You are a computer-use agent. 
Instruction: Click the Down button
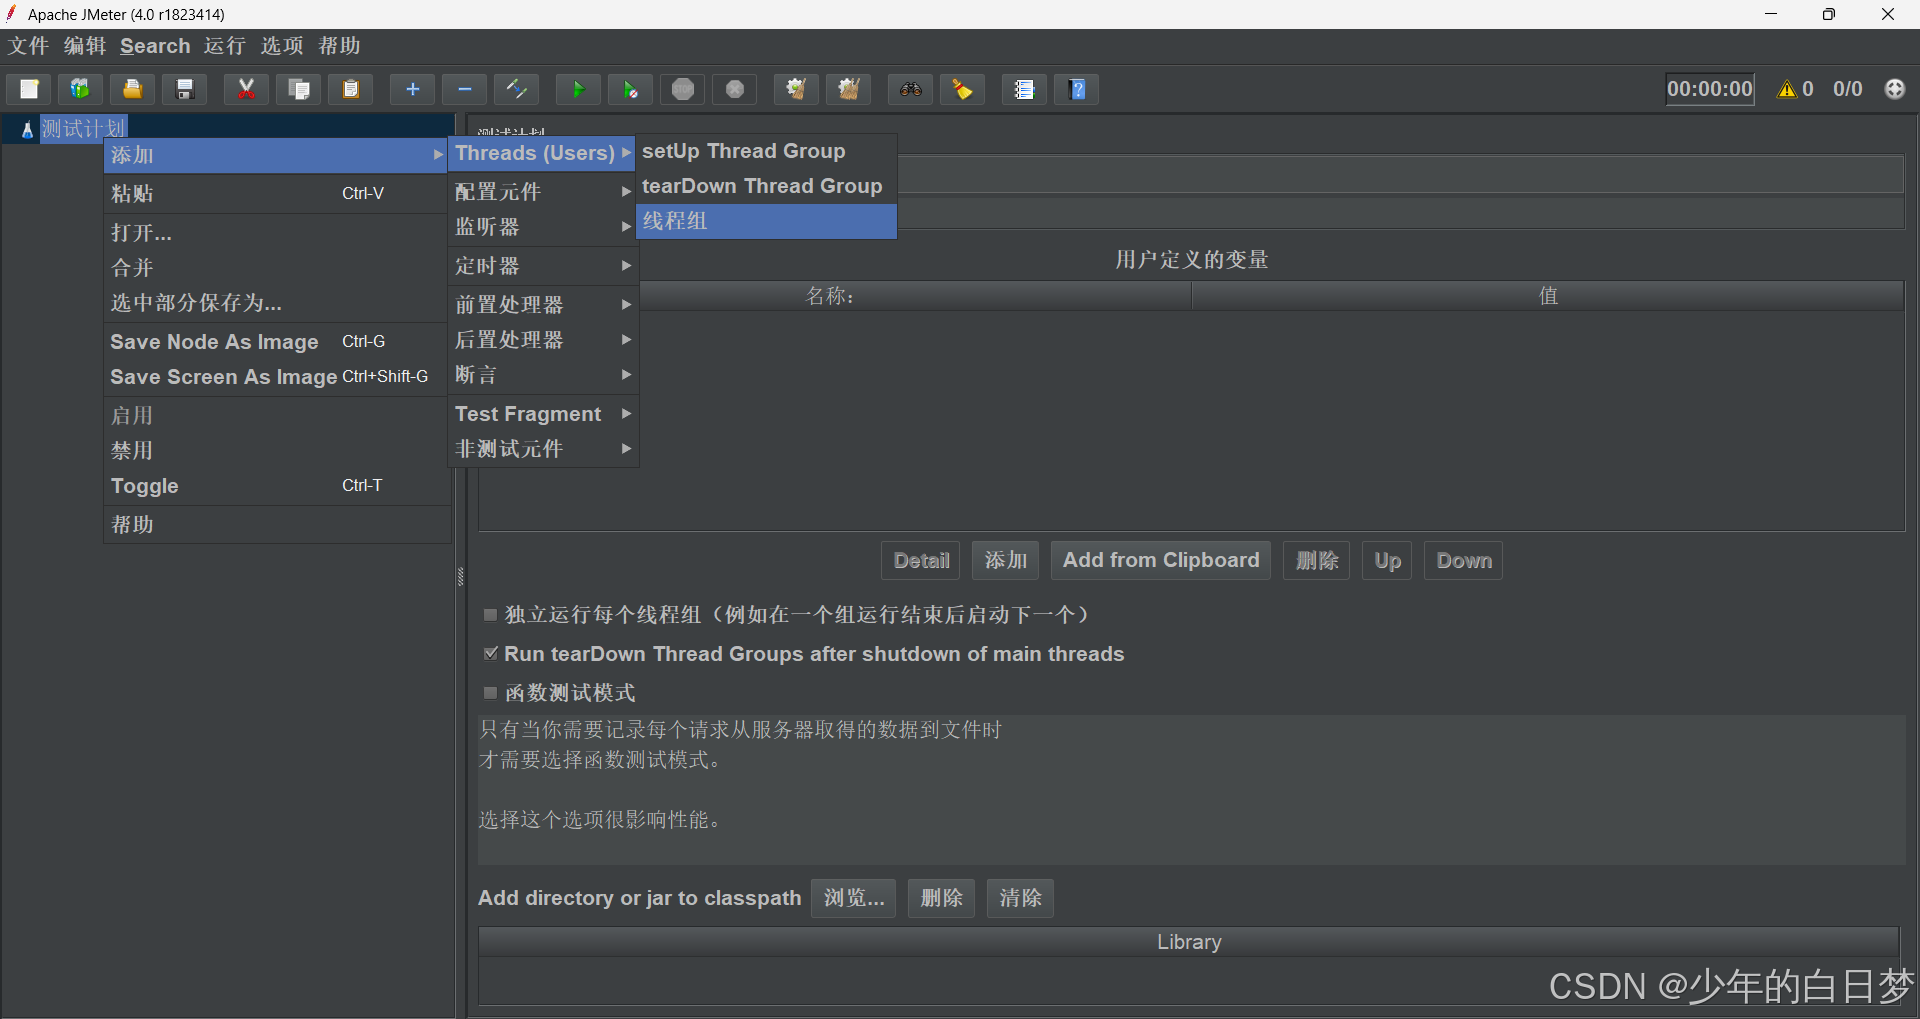[x=1464, y=561]
